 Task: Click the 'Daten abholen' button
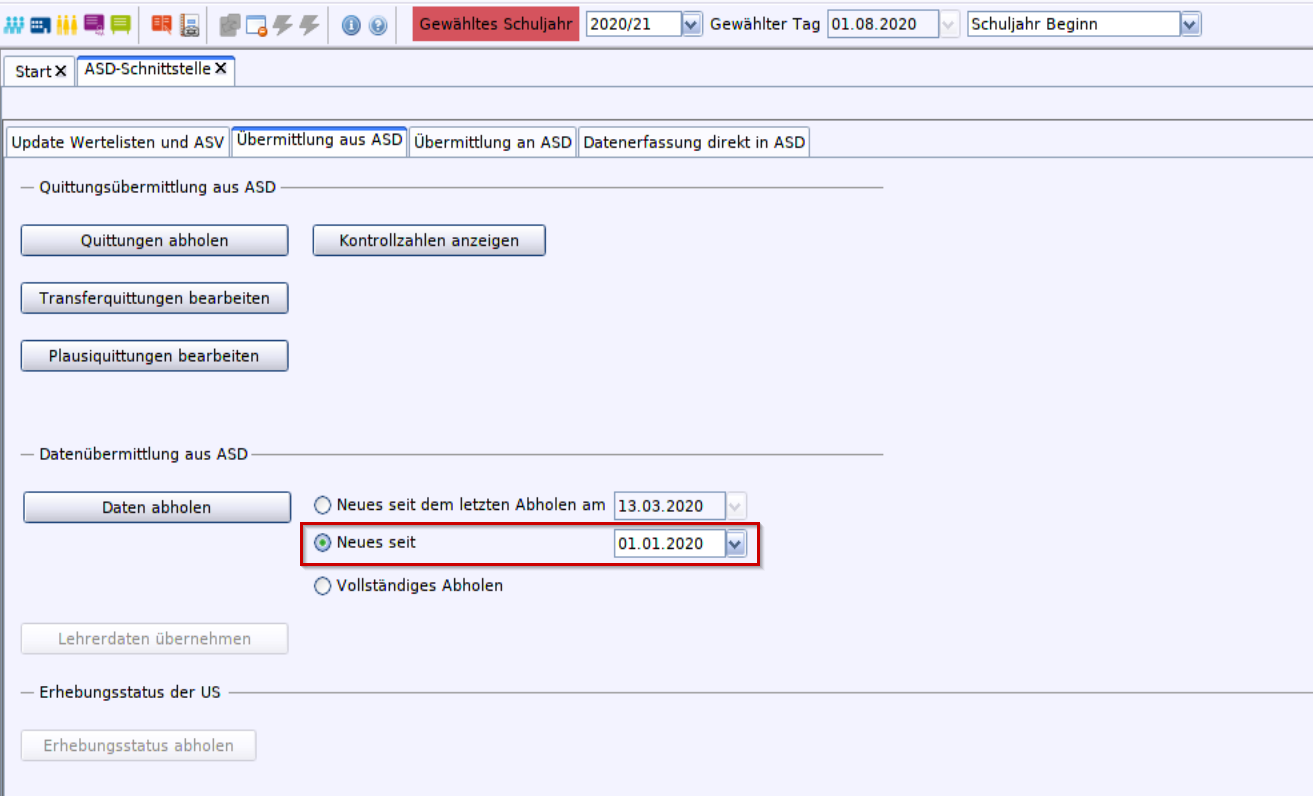point(157,507)
